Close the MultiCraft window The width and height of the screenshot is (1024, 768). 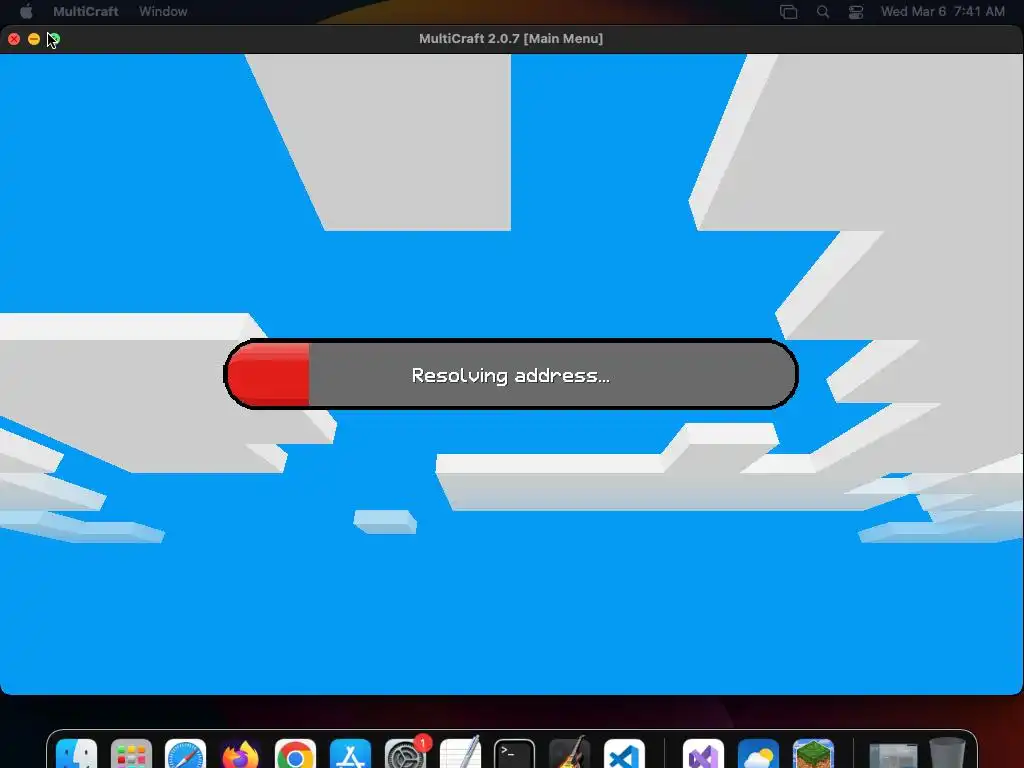click(14, 39)
